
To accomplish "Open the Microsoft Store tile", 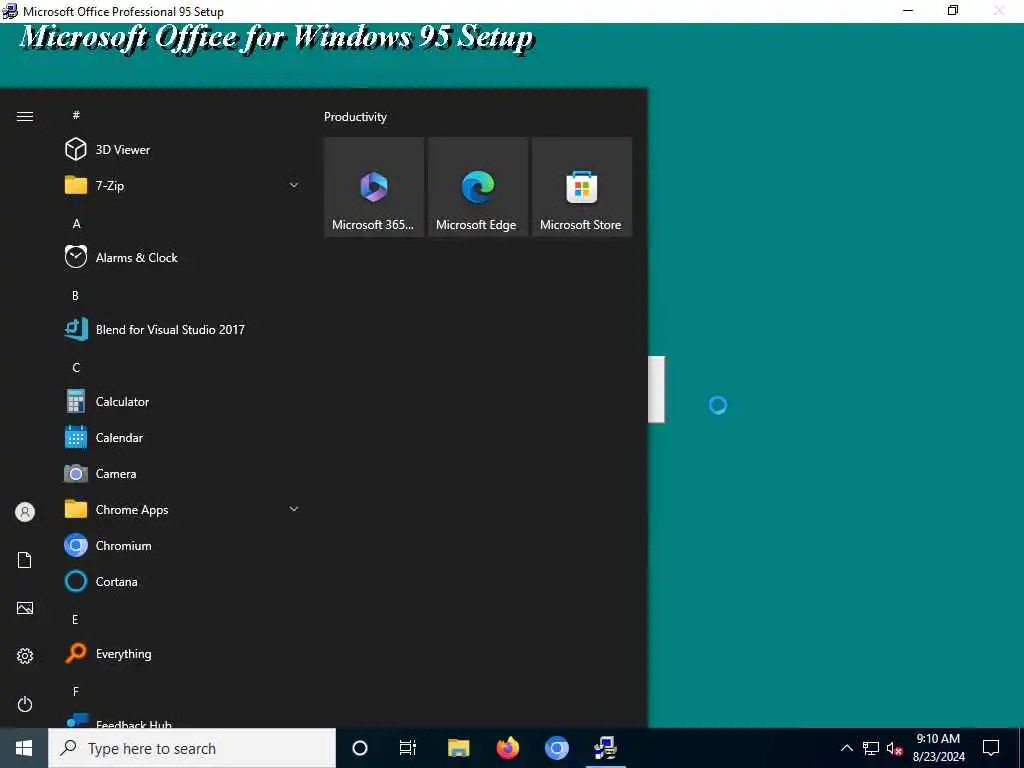I will click(582, 187).
